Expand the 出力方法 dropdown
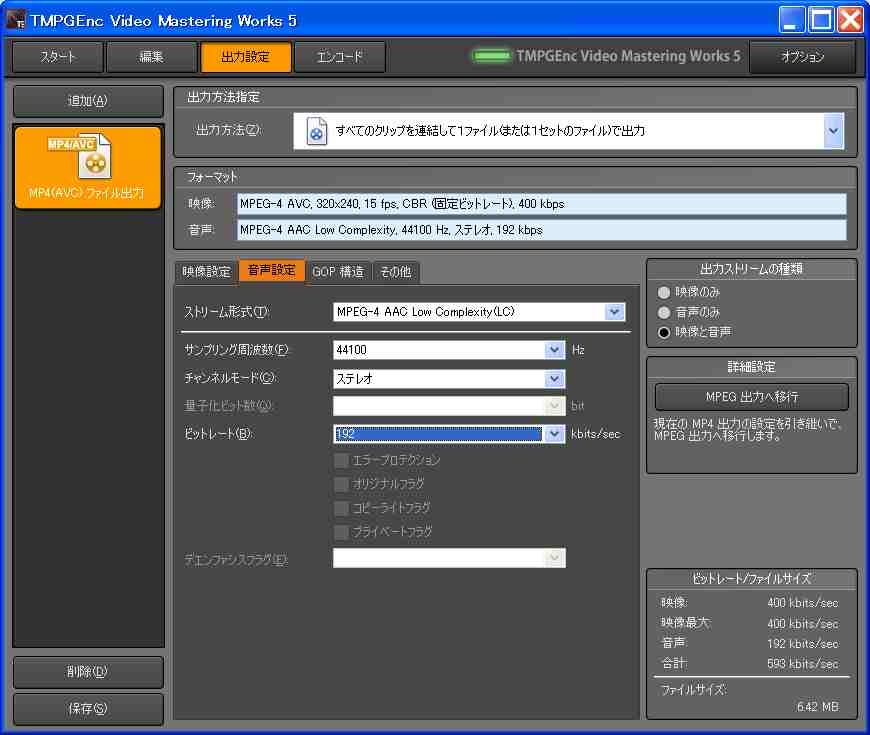 [833, 131]
